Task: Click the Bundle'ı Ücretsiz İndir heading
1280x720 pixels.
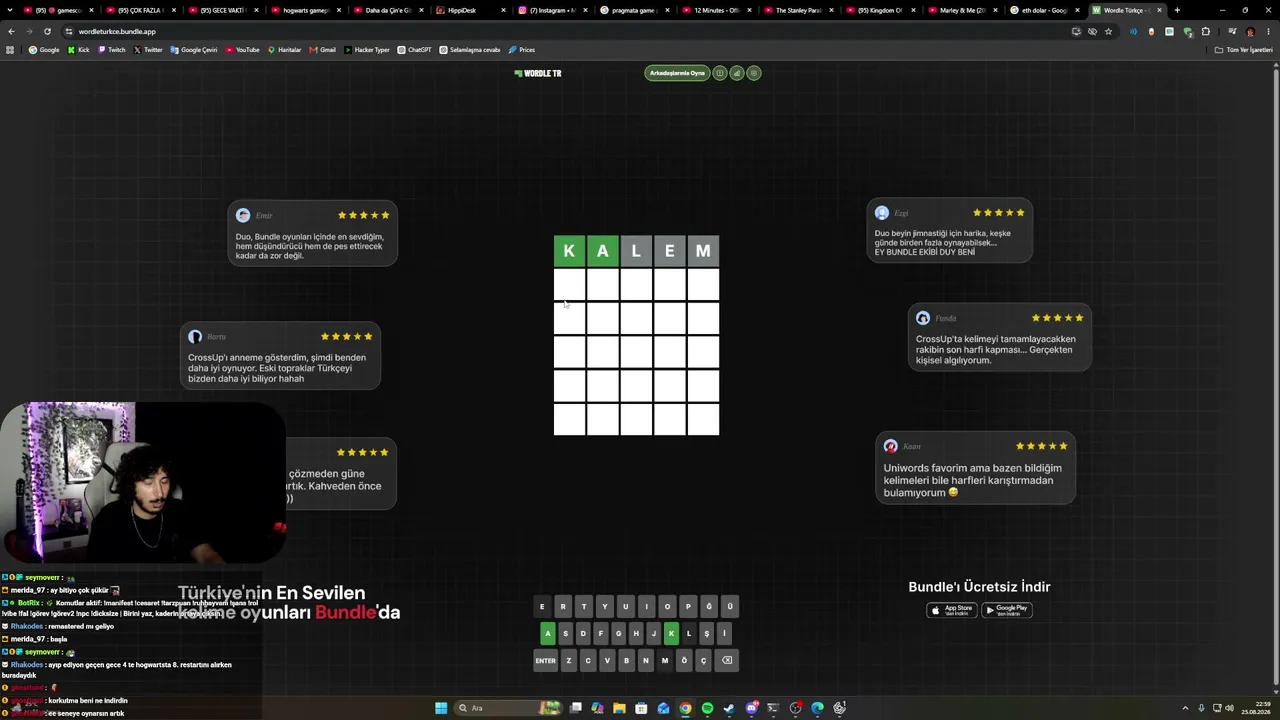Action: pyautogui.click(x=979, y=587)
